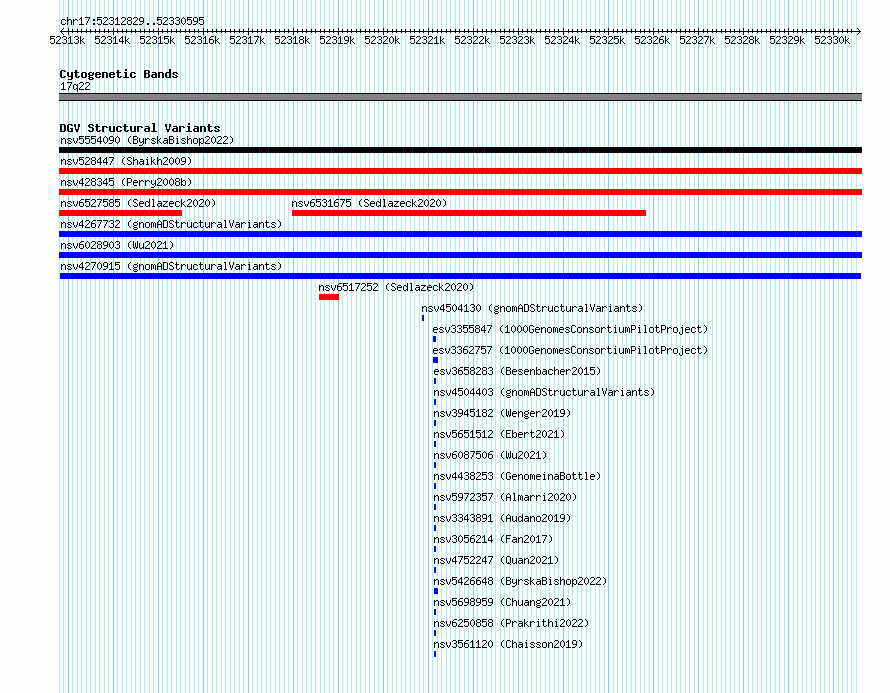Click the blue nsv4270915 variant bar
The width and height of the screenshot is (890, 693).
pos(460,276)
